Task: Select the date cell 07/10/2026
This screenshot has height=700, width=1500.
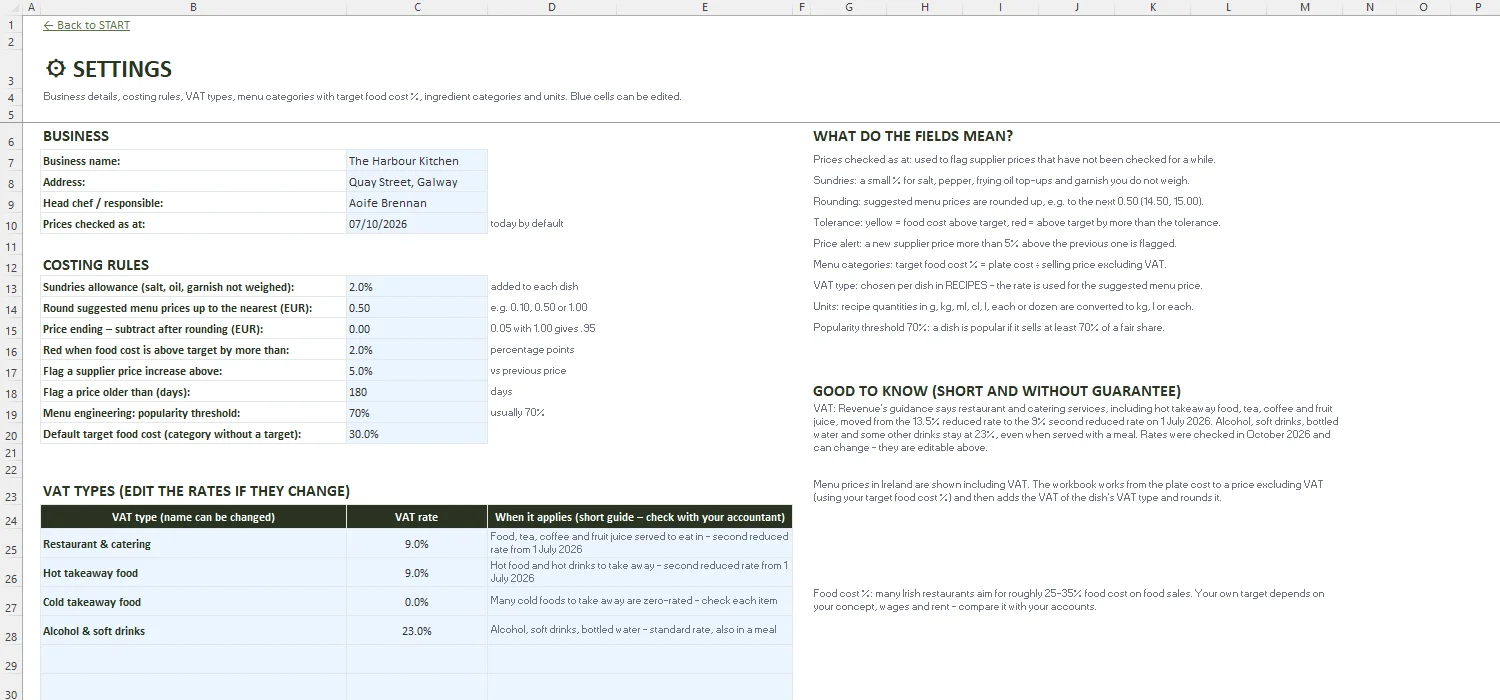Action: (417, 224)
